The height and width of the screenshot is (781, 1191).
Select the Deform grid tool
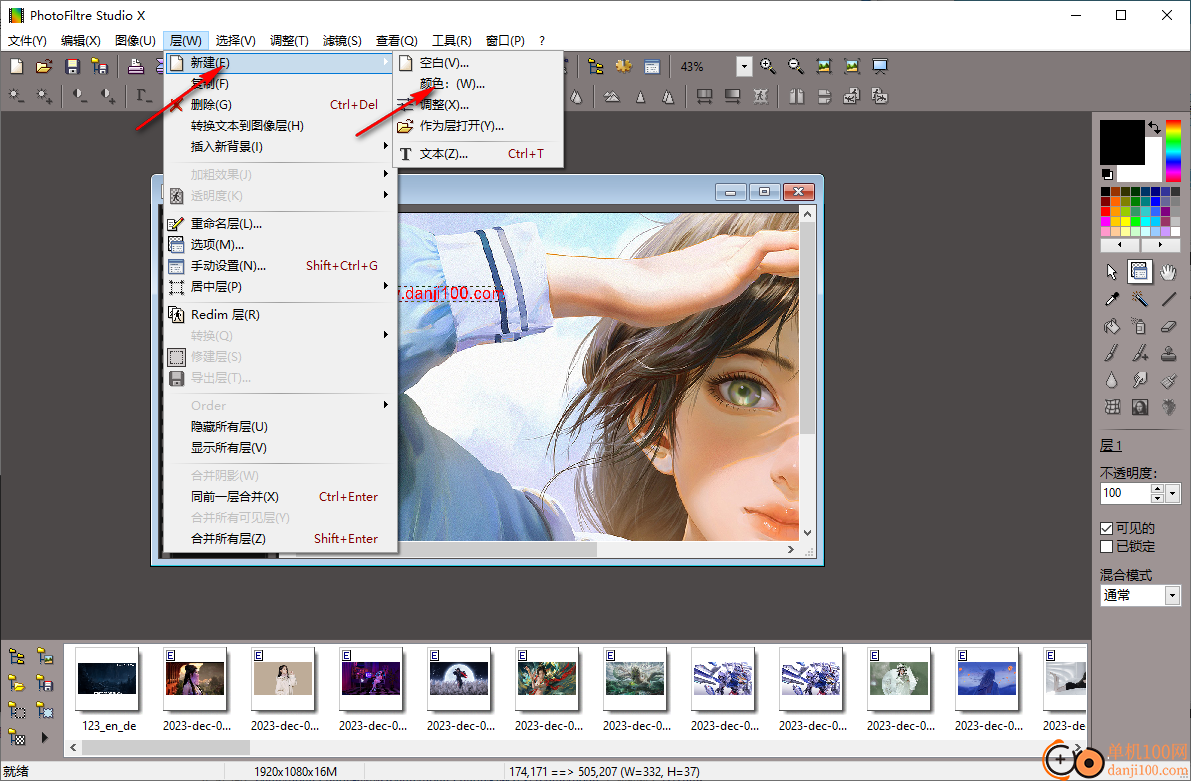tap(1111, 407)
